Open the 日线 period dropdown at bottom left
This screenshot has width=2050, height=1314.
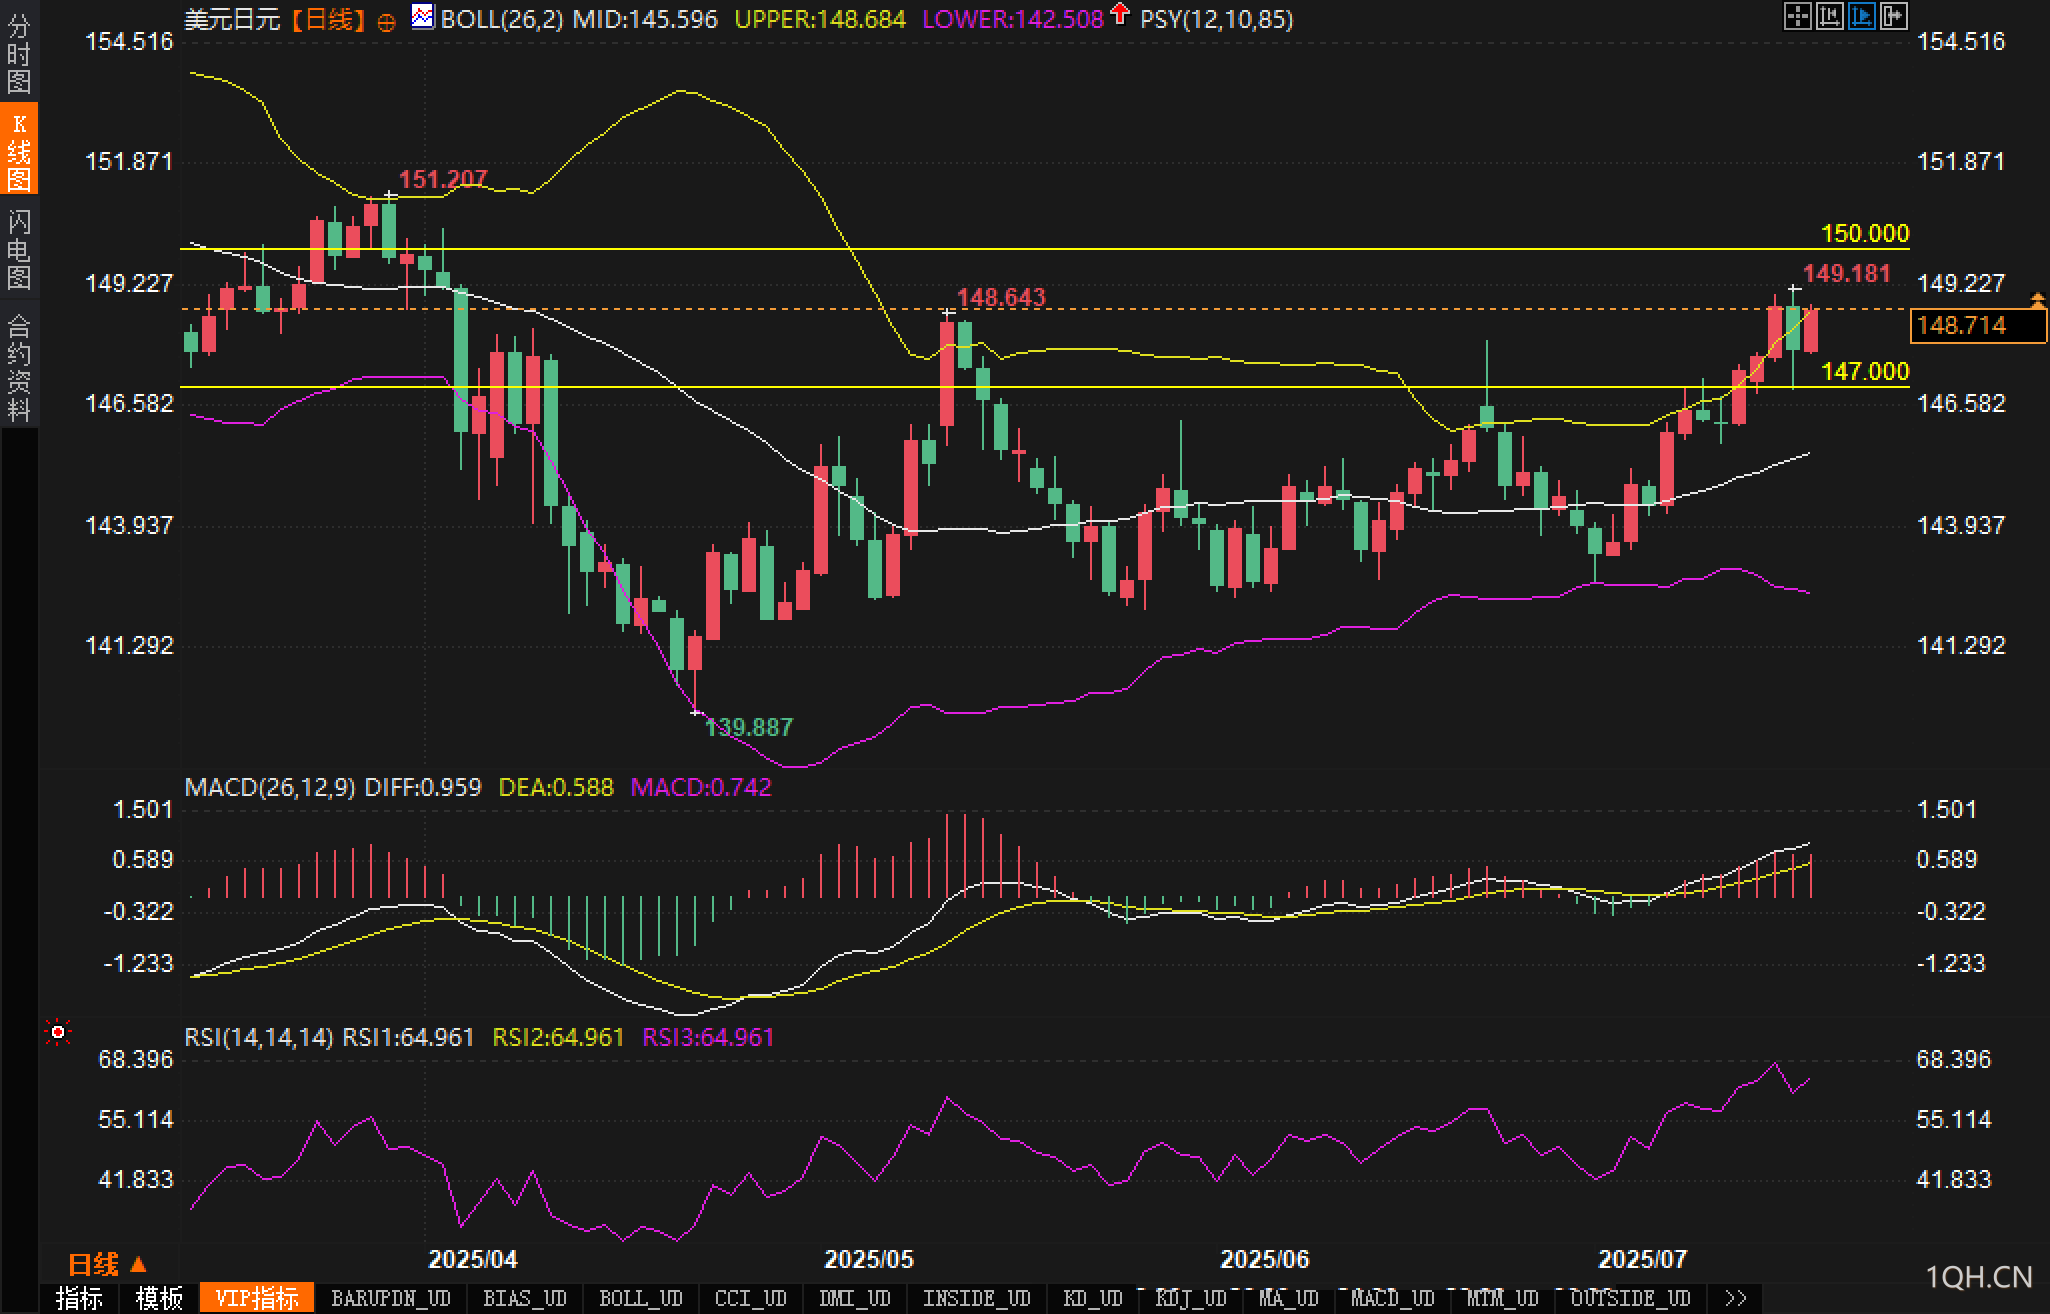(107, 1265)
